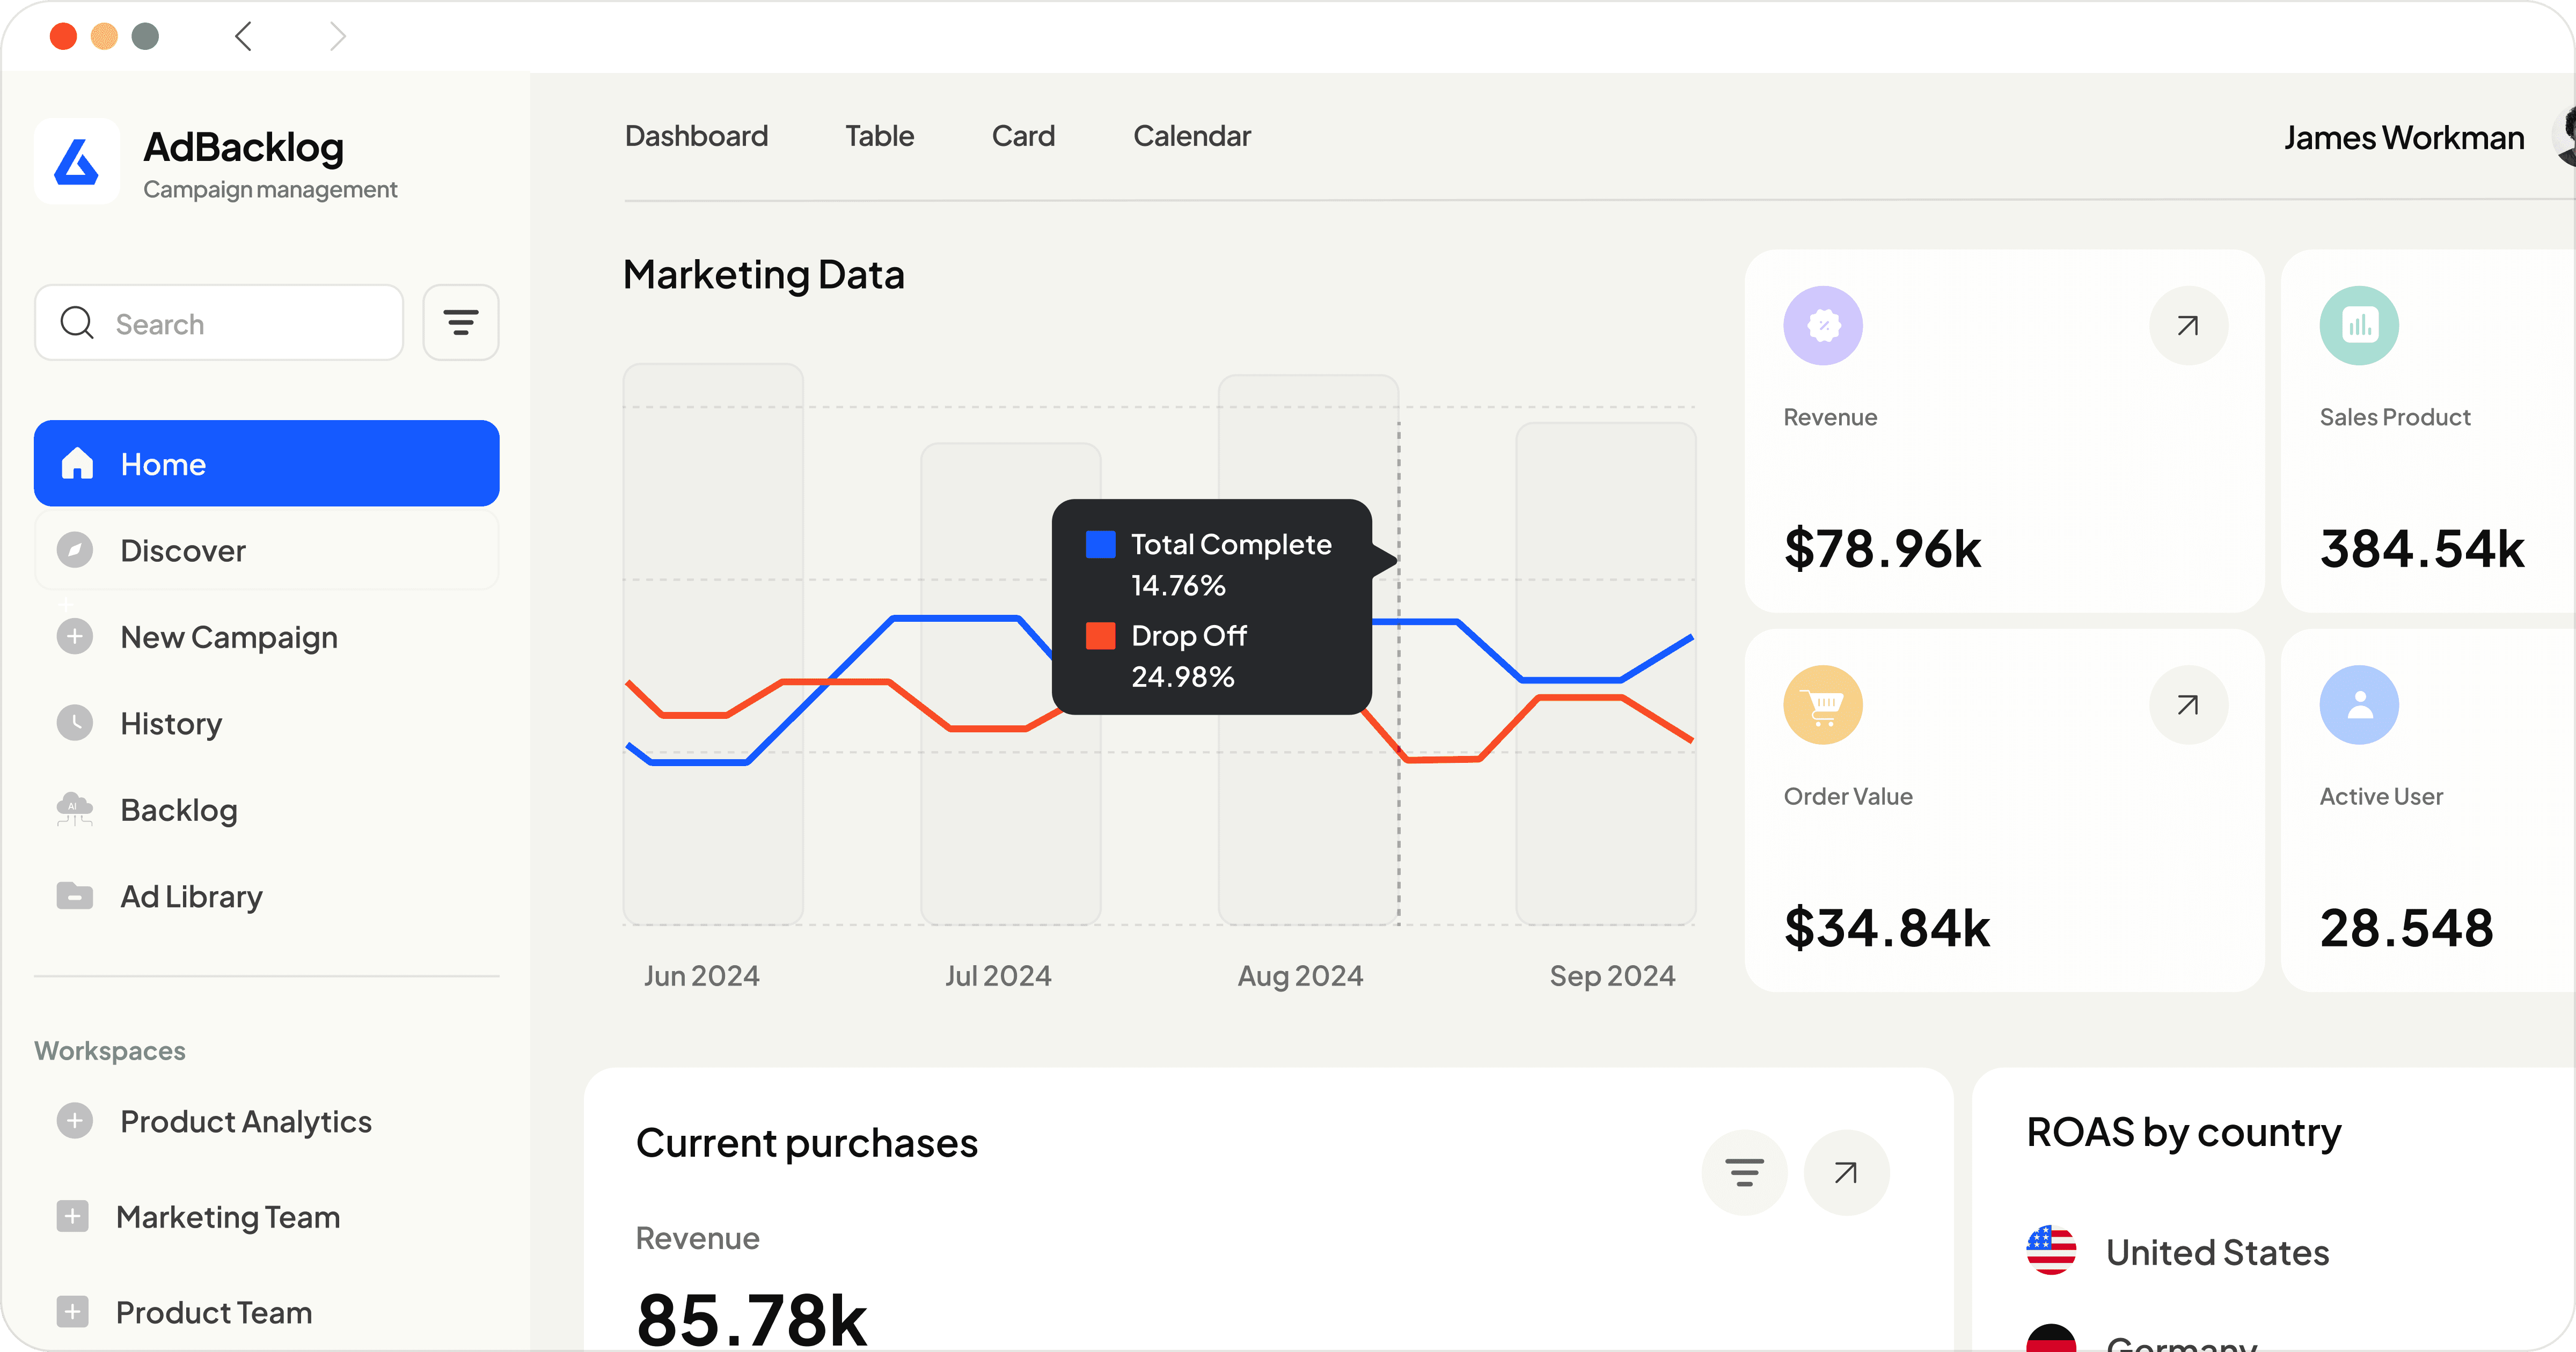
Task: Open the filter options for Current purchases
Action: point(1744,1172)
